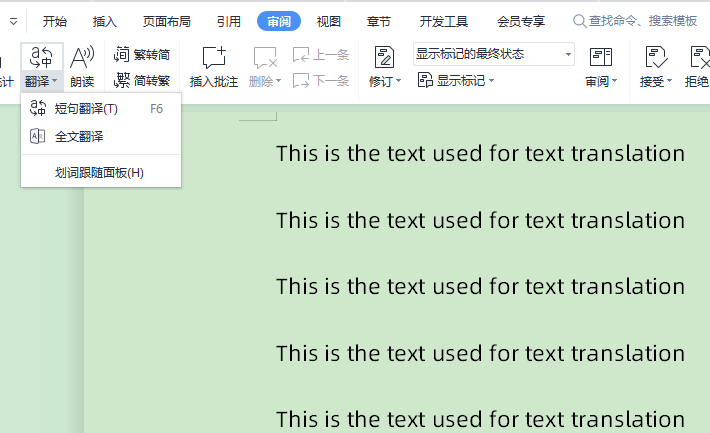Open the quick access toolbar dropdown chevron
This screenshot has height=433, width=710.
(14, 21)
